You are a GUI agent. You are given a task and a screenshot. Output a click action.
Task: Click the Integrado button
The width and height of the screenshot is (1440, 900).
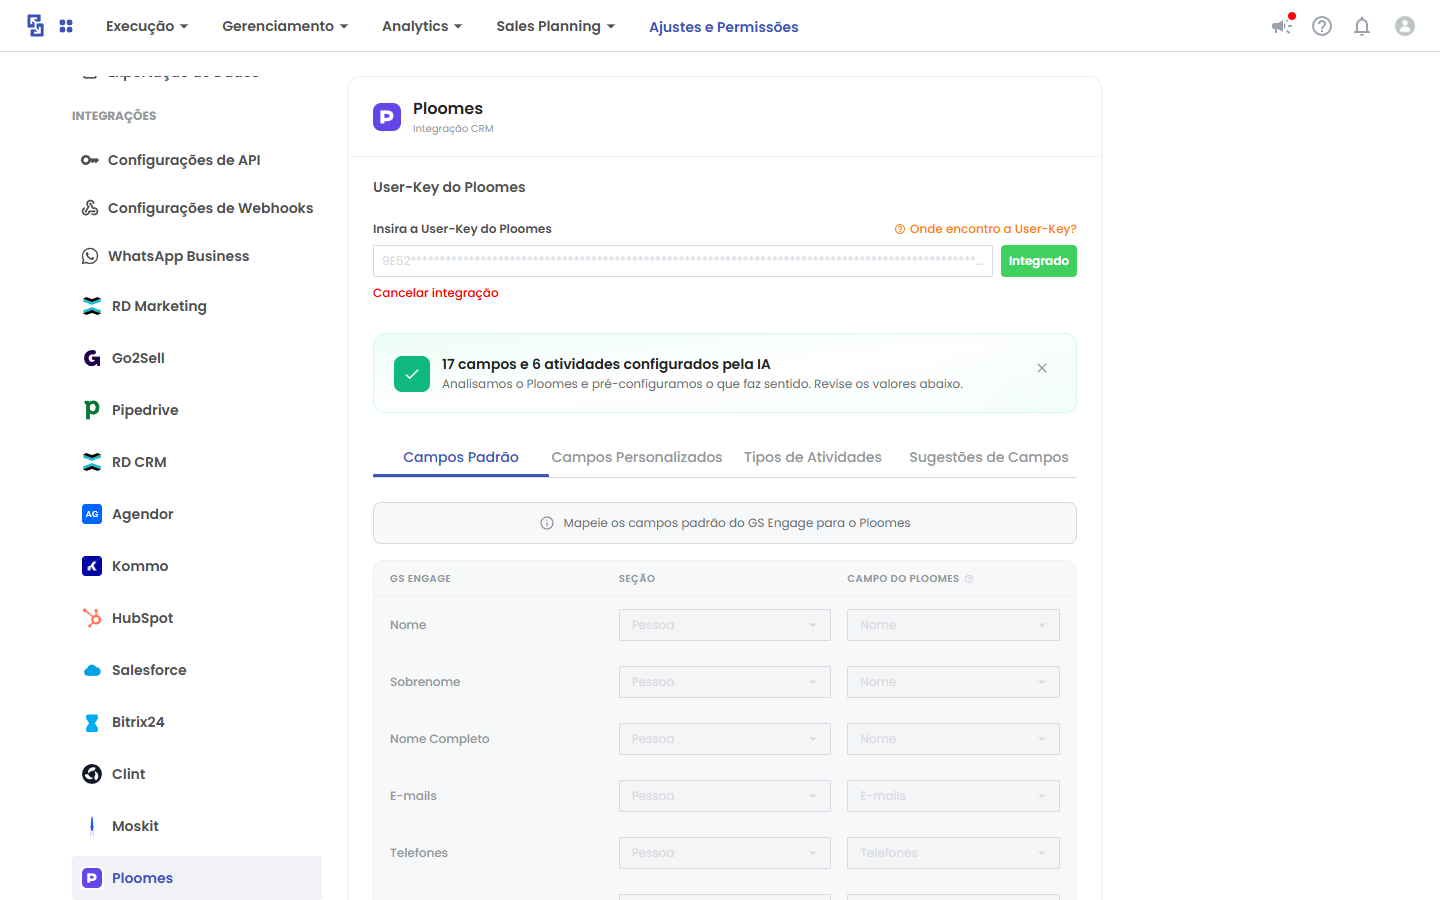pyautogui.click(x=1039, y=261)
